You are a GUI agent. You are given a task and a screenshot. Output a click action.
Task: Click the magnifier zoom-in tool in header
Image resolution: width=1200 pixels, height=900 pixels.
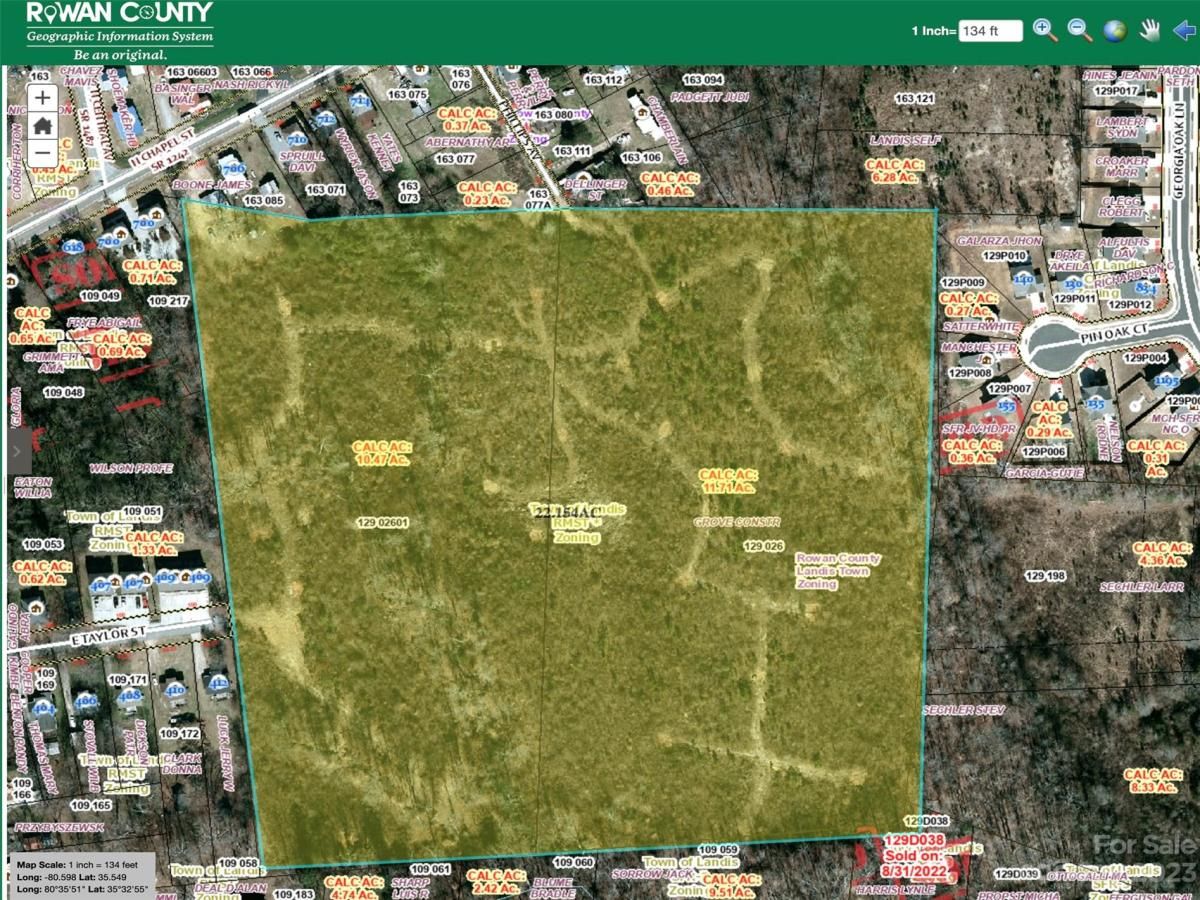pos(1046,30)
